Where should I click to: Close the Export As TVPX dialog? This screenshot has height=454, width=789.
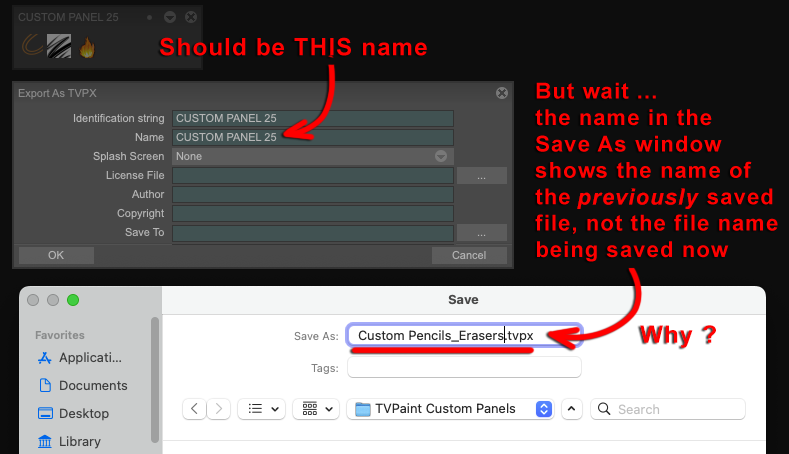click(502, 93)
